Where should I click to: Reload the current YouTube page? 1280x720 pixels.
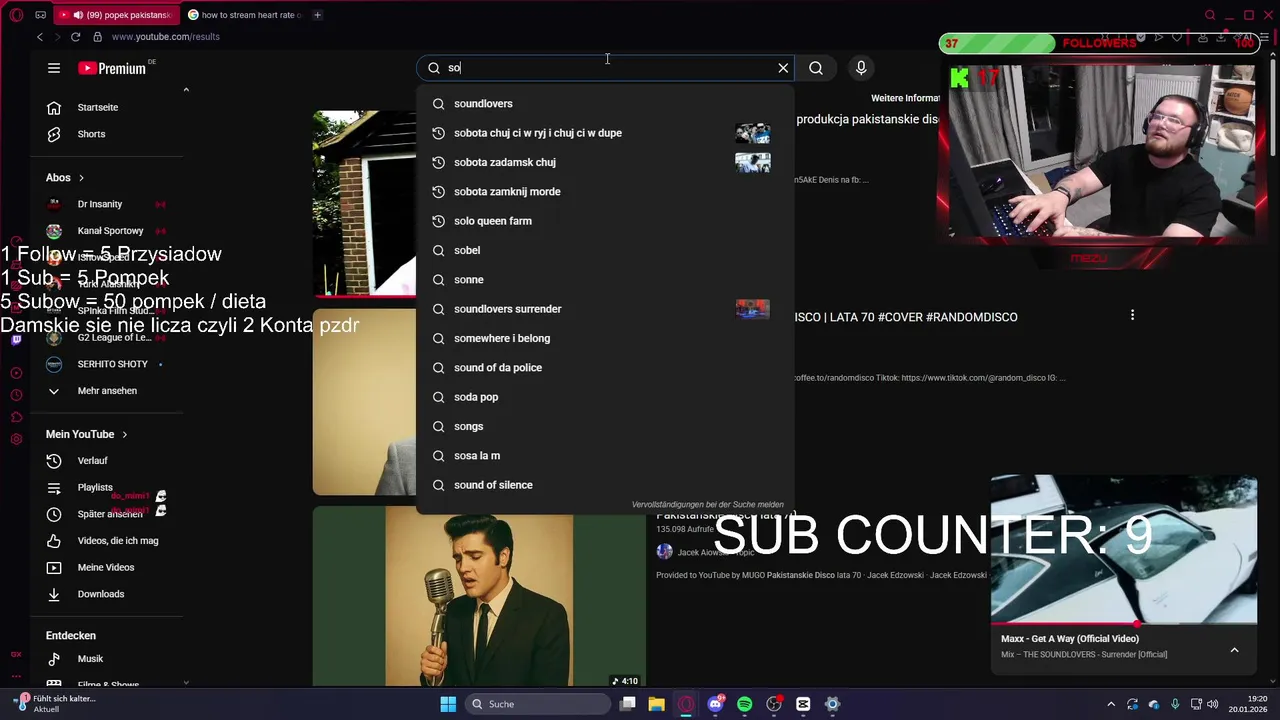[75, 37]
